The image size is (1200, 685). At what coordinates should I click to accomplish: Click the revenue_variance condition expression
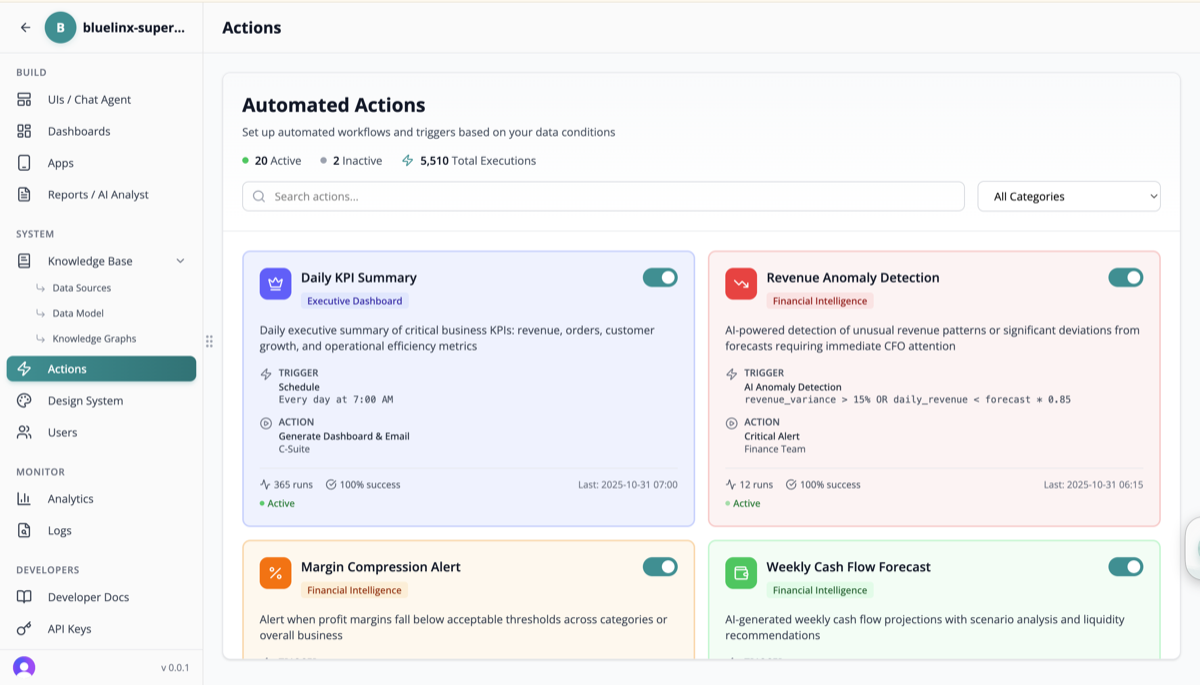pos(907,400)
